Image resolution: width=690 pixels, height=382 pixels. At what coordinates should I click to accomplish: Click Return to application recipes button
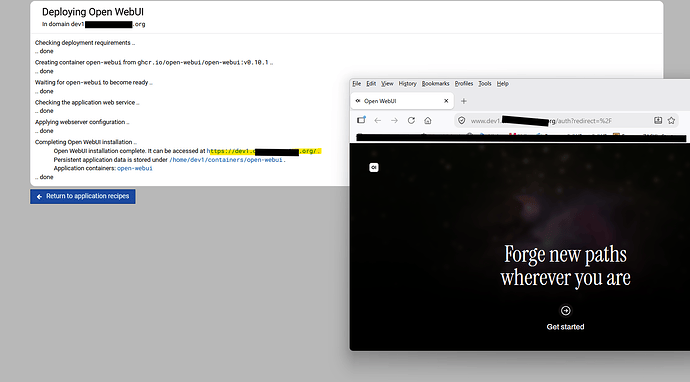(83, 196)
